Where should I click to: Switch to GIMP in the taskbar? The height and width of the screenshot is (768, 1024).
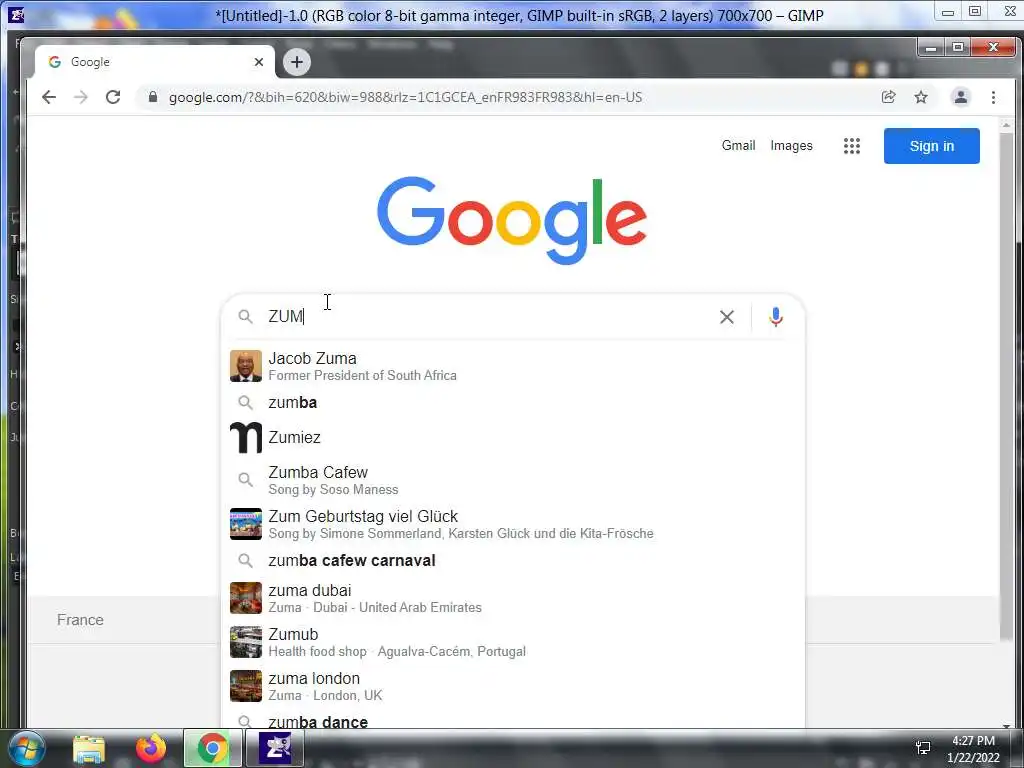pyautogui.click(x=275, y=748)
